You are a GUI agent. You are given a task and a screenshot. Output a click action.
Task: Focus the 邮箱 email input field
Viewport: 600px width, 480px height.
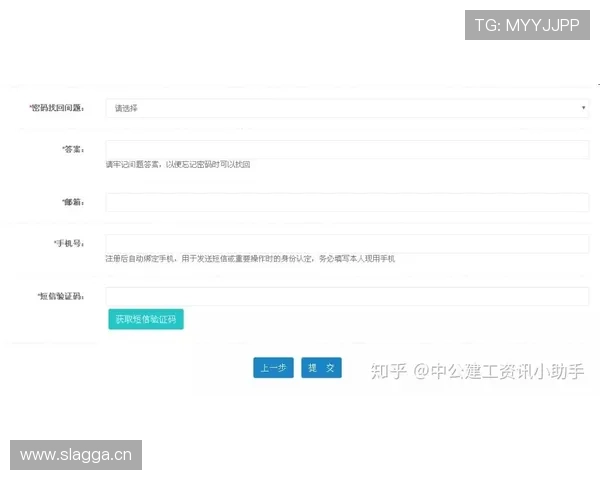point(347,202)
